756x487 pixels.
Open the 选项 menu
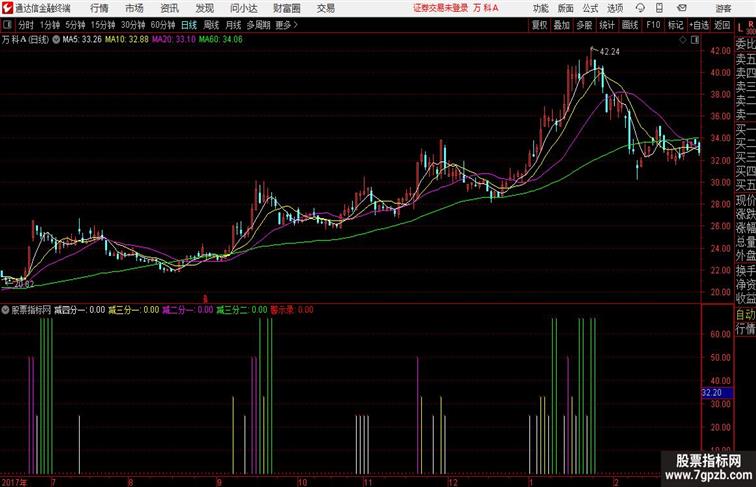click(615, 8)
